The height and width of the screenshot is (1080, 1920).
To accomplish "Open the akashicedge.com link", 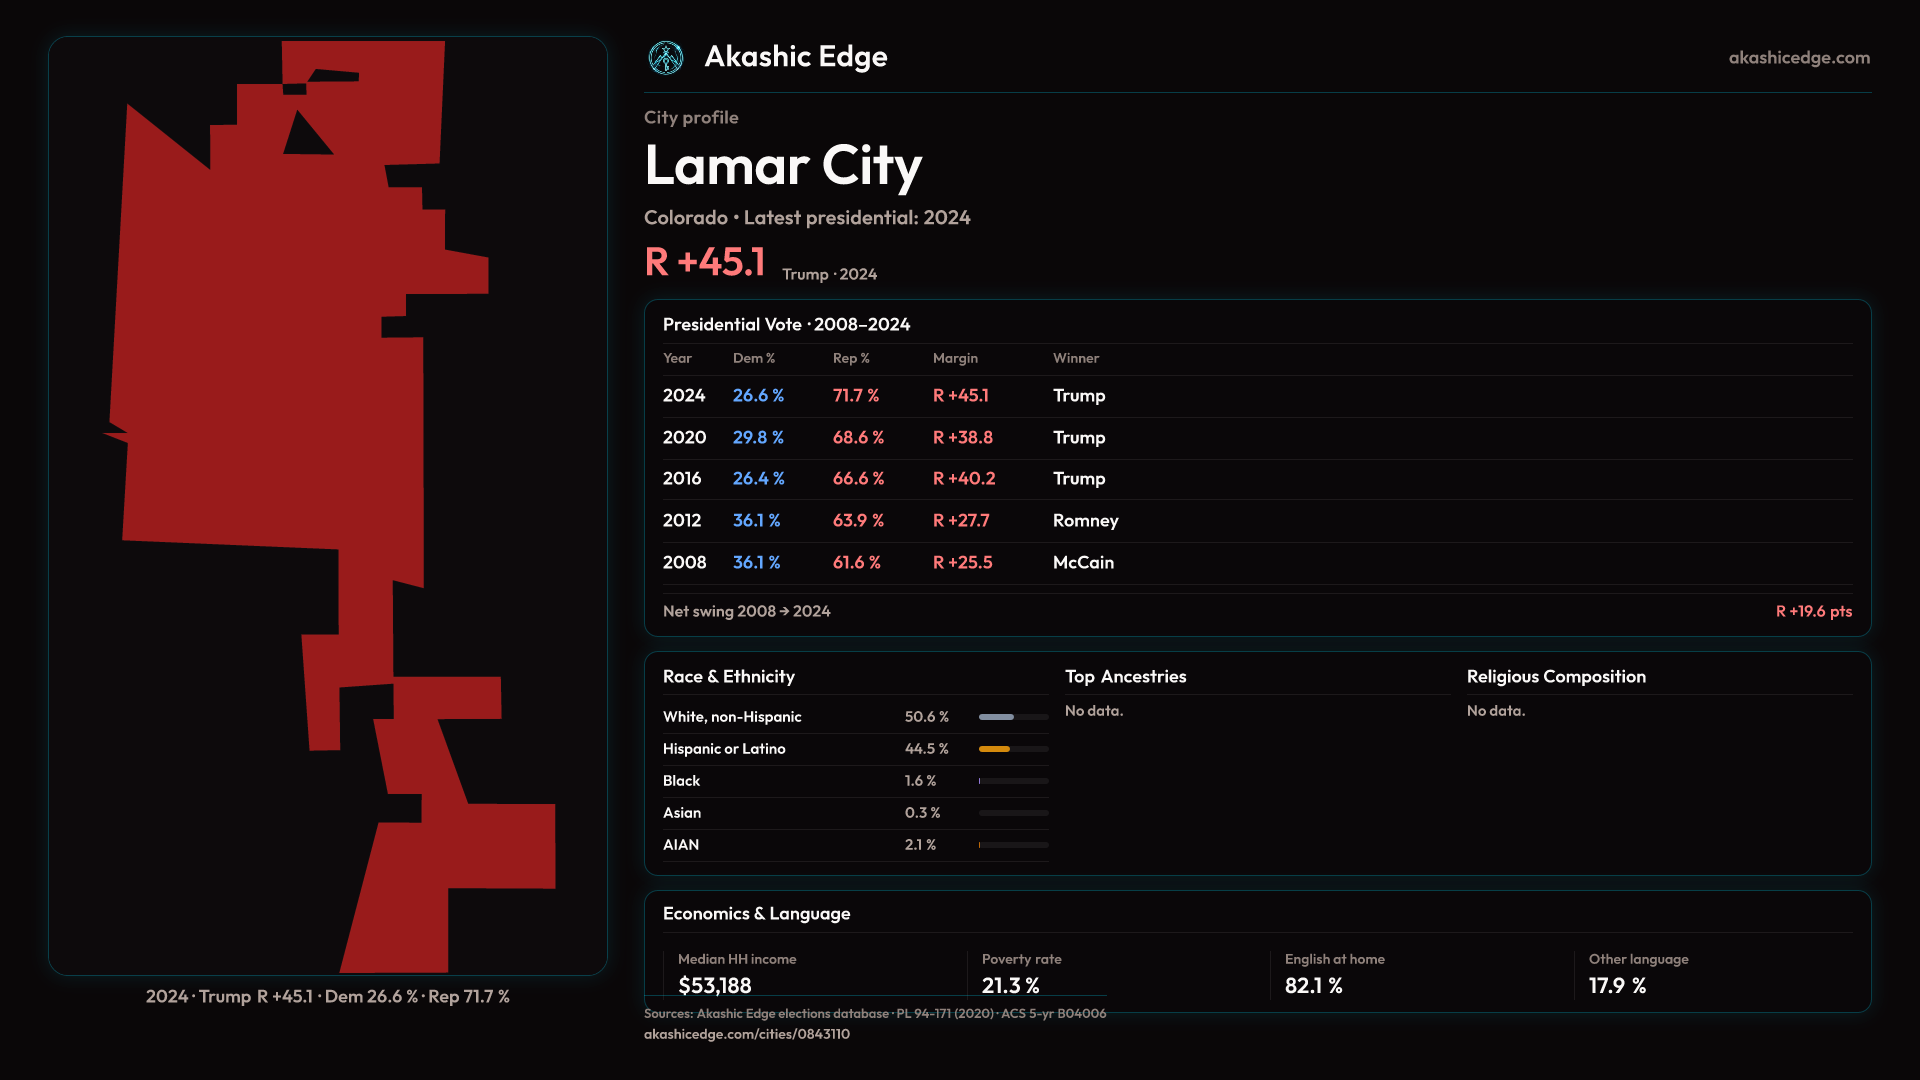I will pyautogui.click(x=1798, y=58).
